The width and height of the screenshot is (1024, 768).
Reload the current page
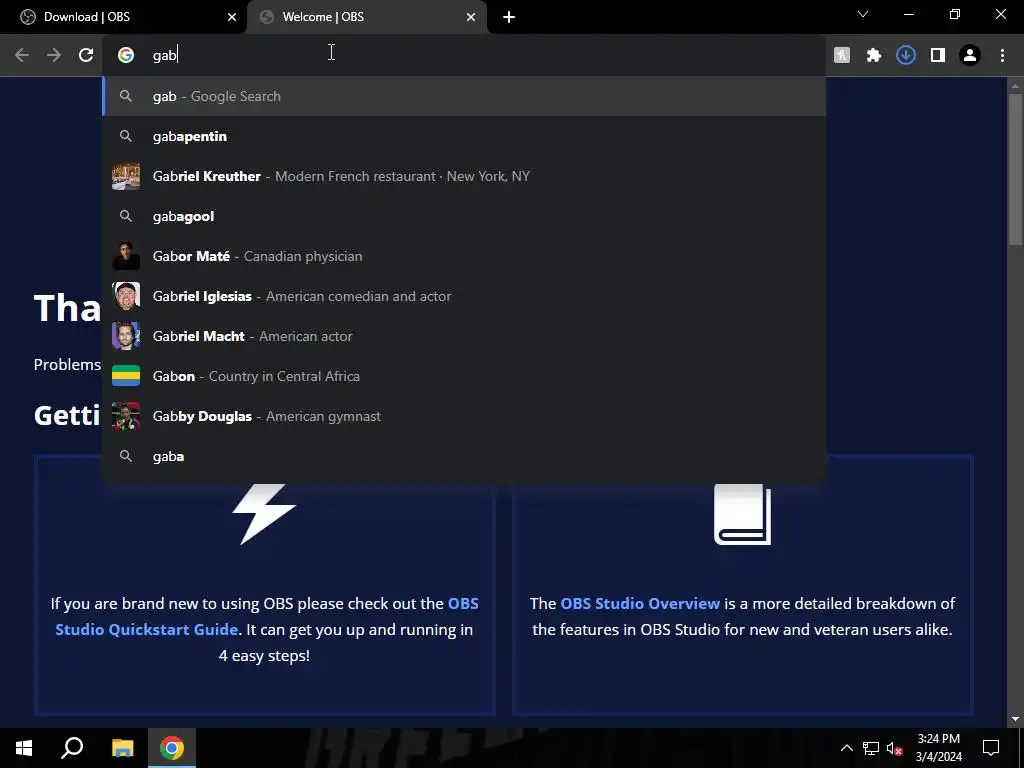[86, 55]
